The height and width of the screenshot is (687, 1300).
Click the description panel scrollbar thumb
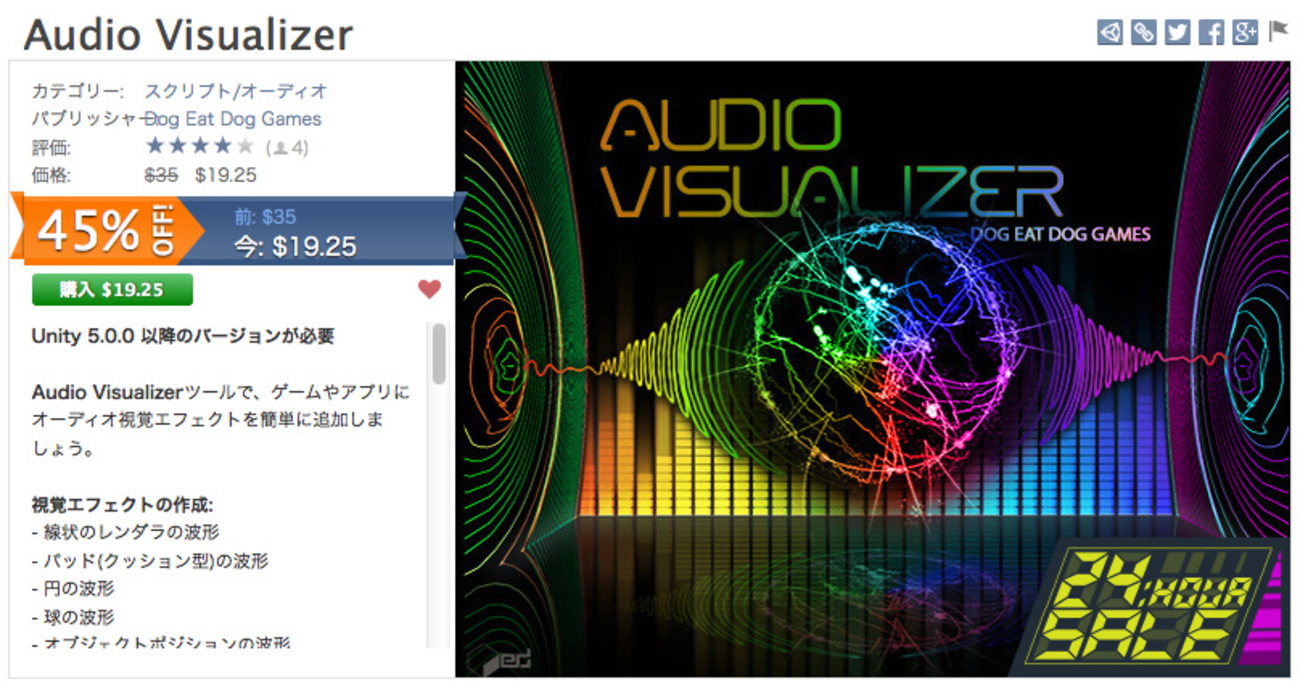coord(439,352)
